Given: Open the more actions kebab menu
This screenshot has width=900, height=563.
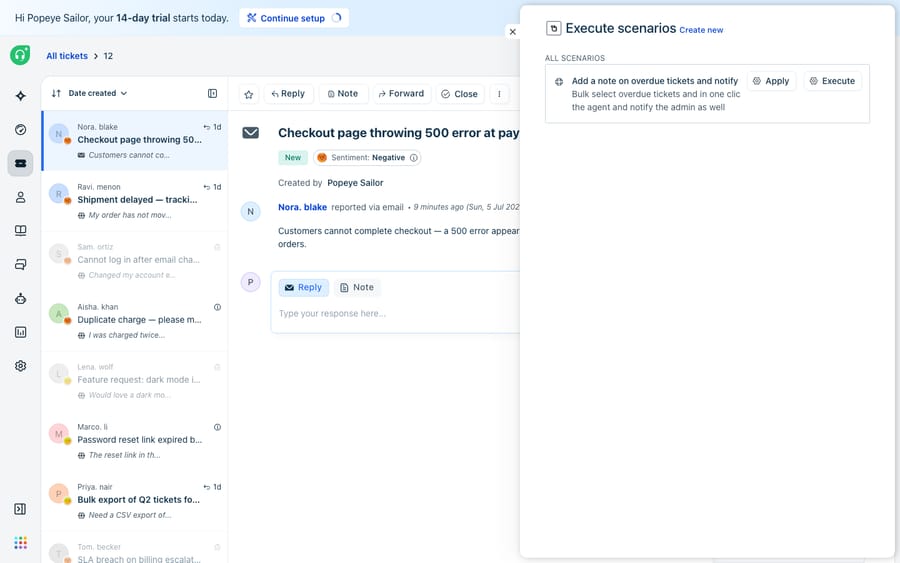Looking at the screenshot, I should (x=499, y=94).
